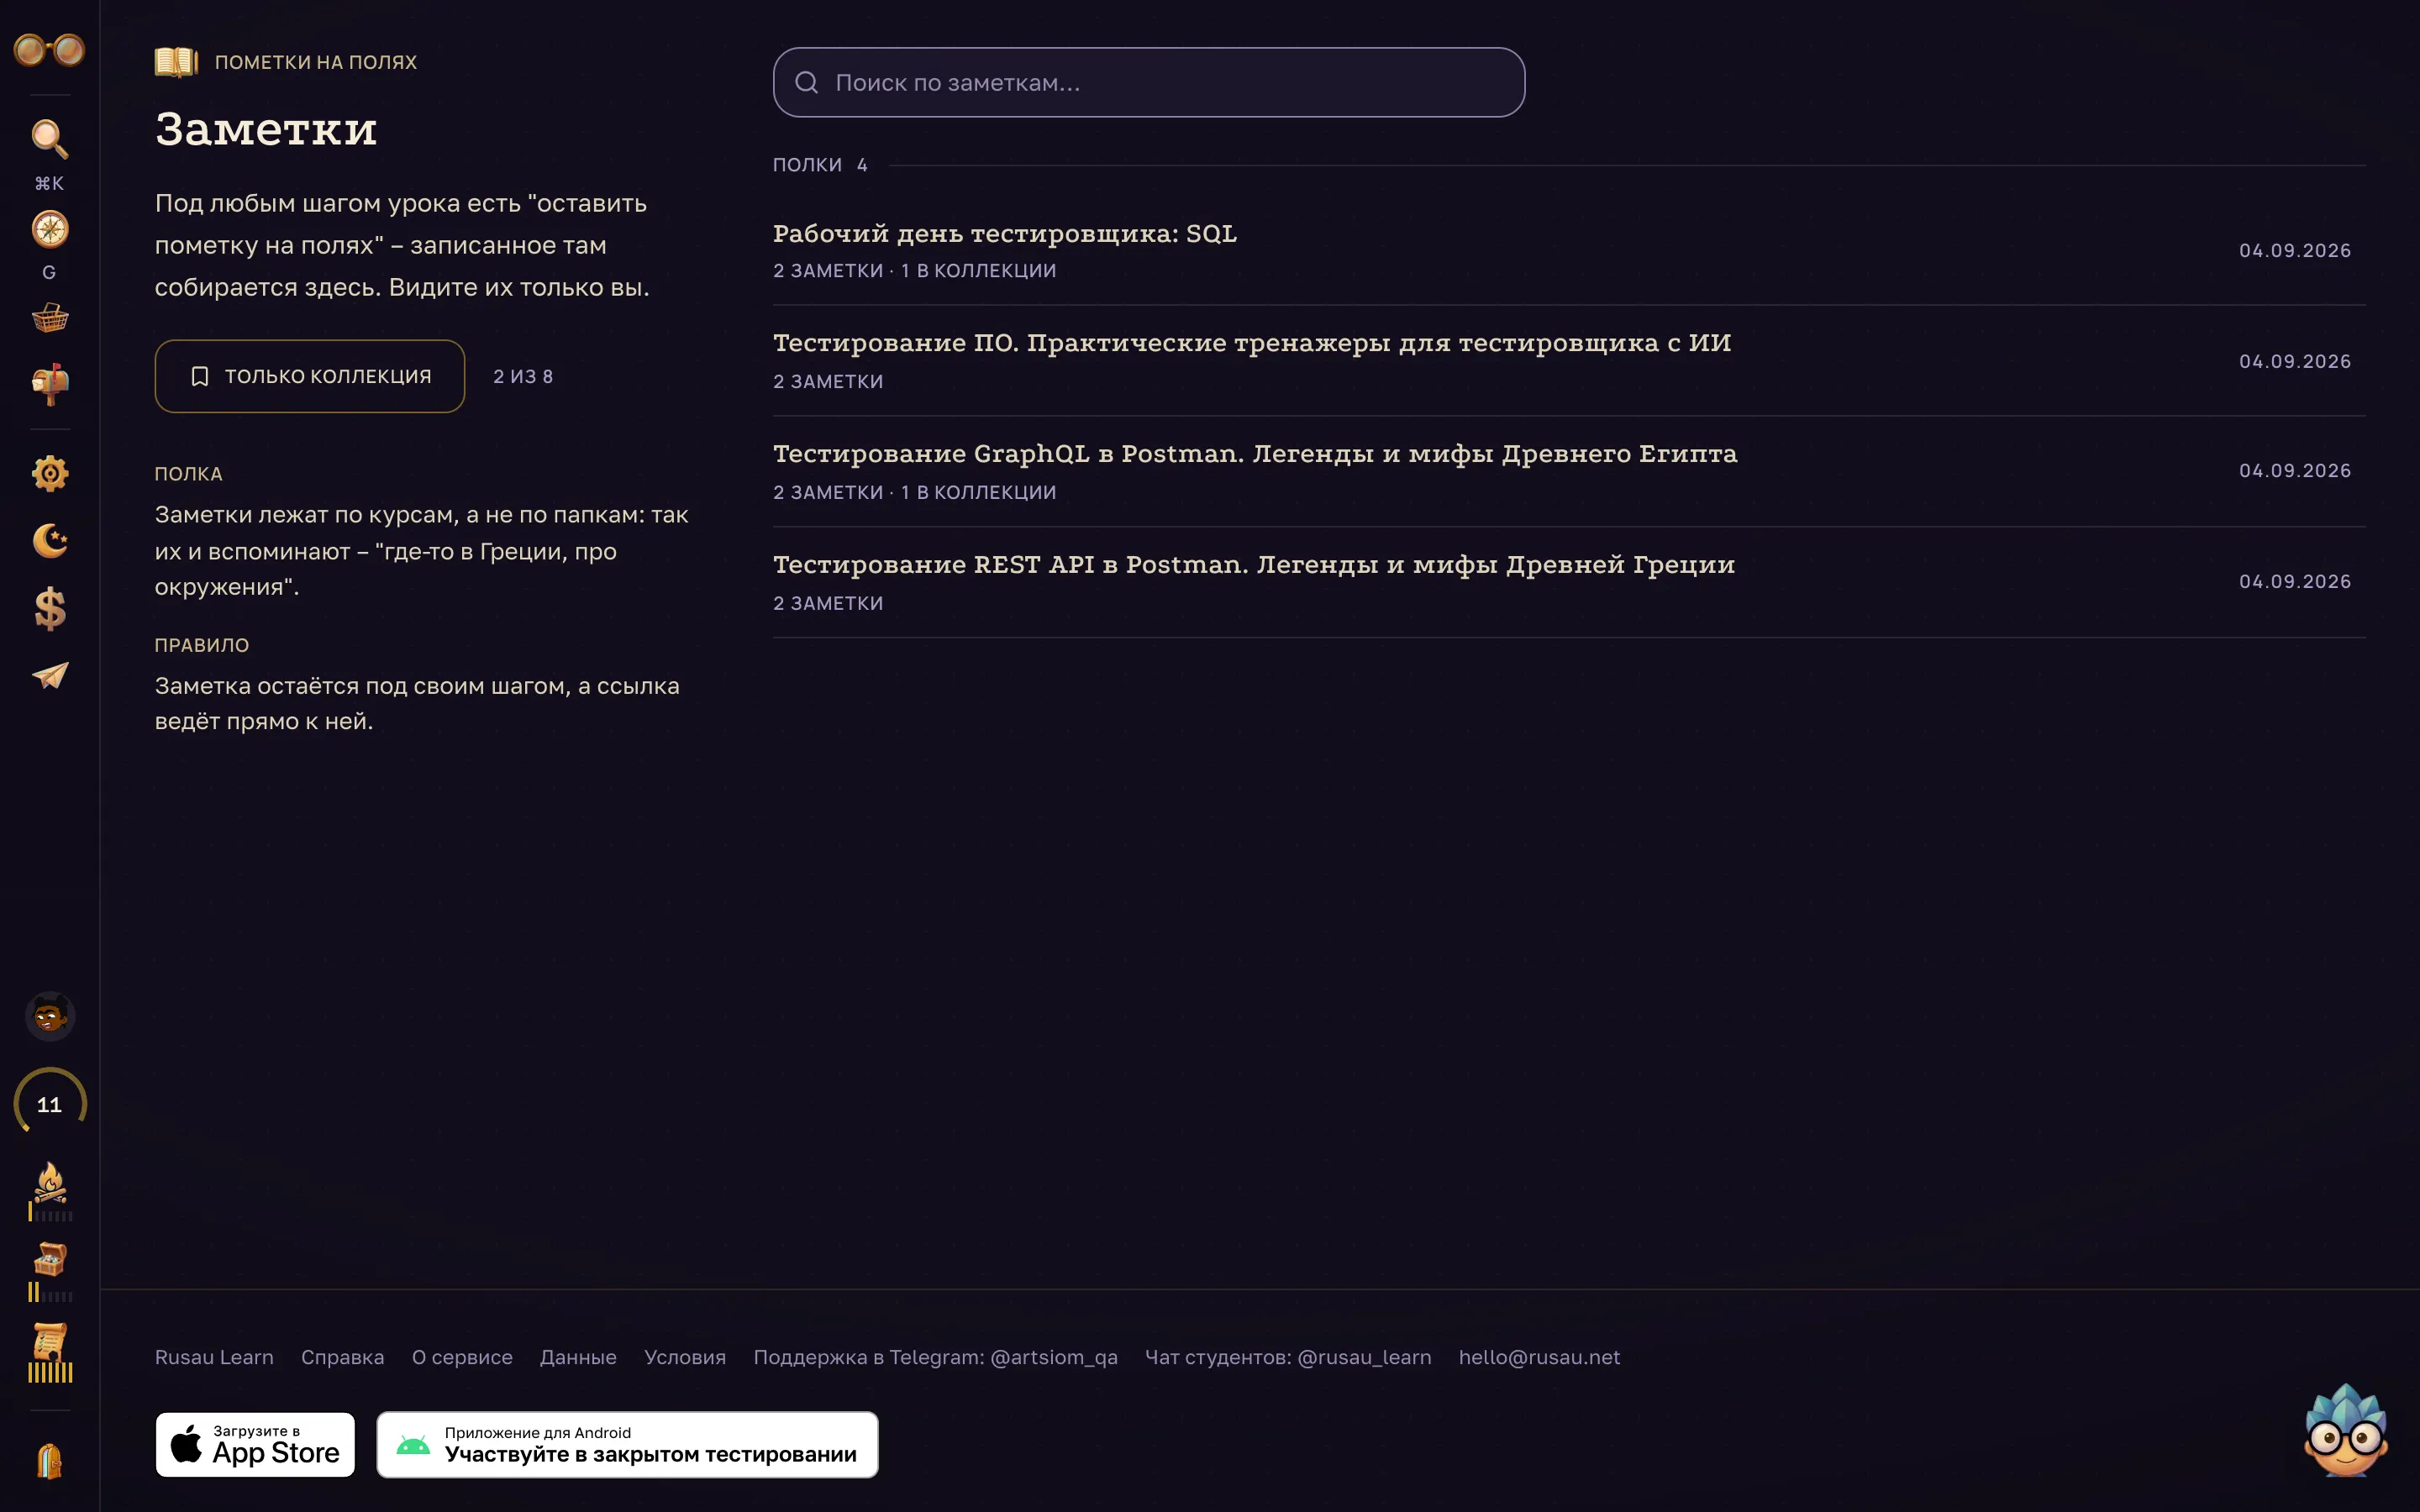Click the Android closed testing badge
This screenshot has height=1512, width=2420.
point(627,1444)
